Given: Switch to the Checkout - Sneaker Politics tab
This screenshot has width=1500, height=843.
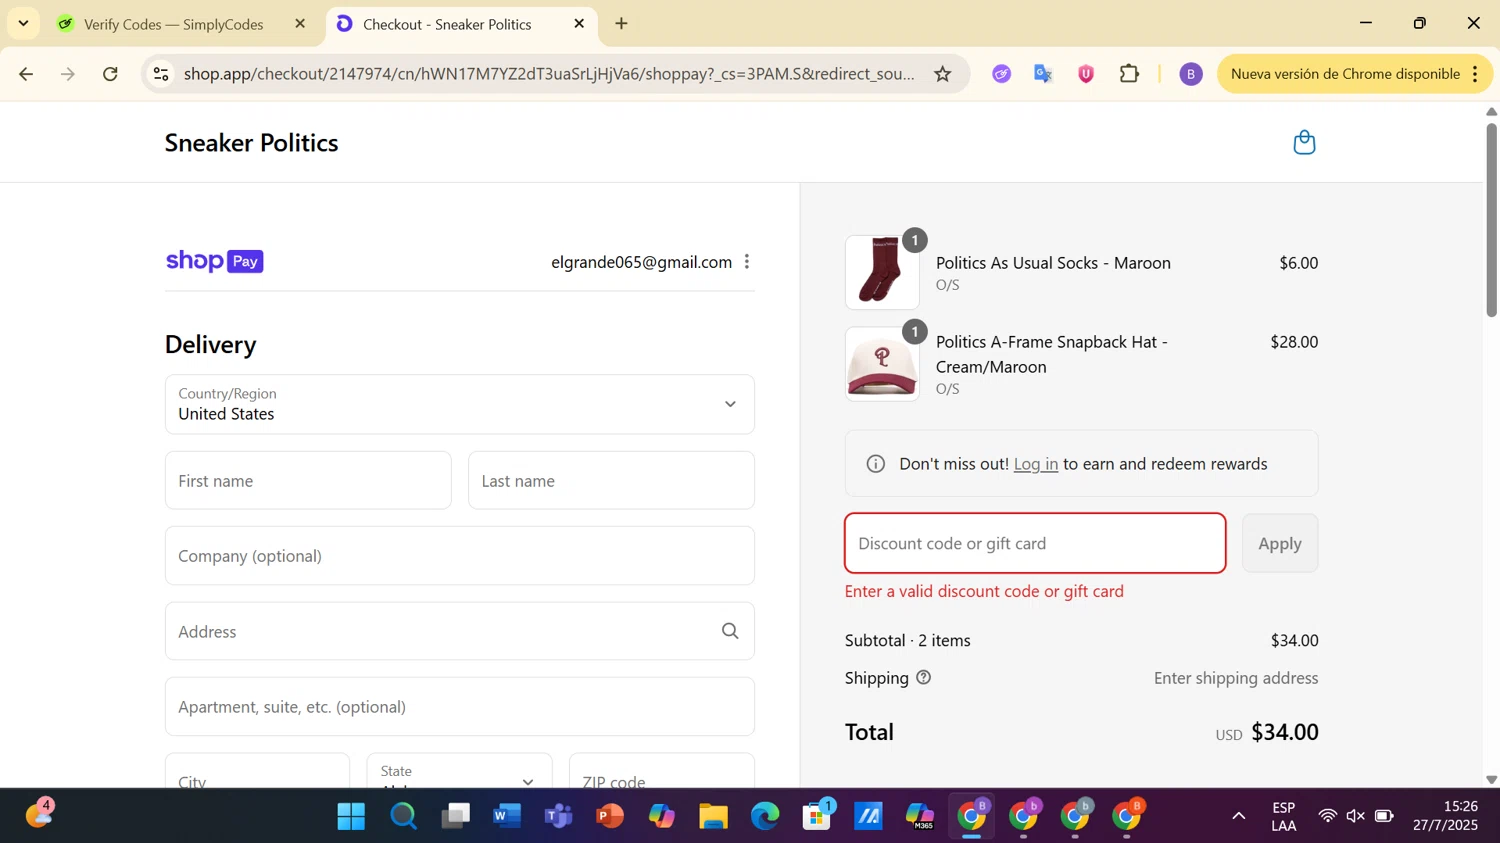Looking at the screenshot, I should click(x=461, y=24).
